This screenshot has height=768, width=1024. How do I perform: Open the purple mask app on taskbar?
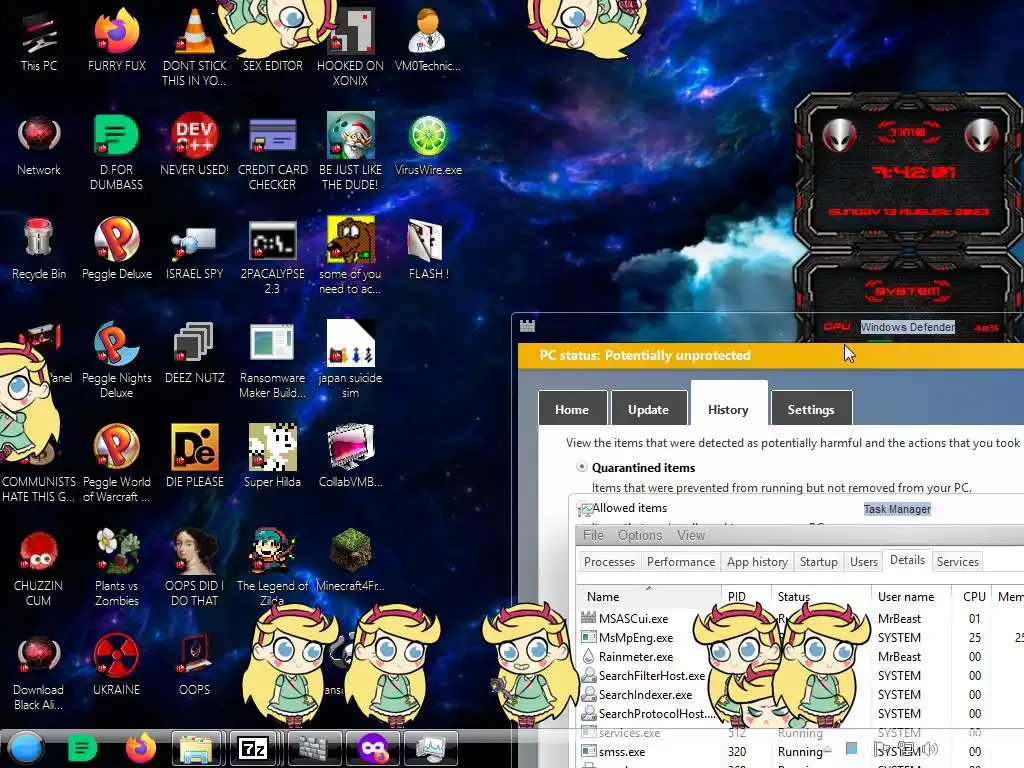coord(373,748)
